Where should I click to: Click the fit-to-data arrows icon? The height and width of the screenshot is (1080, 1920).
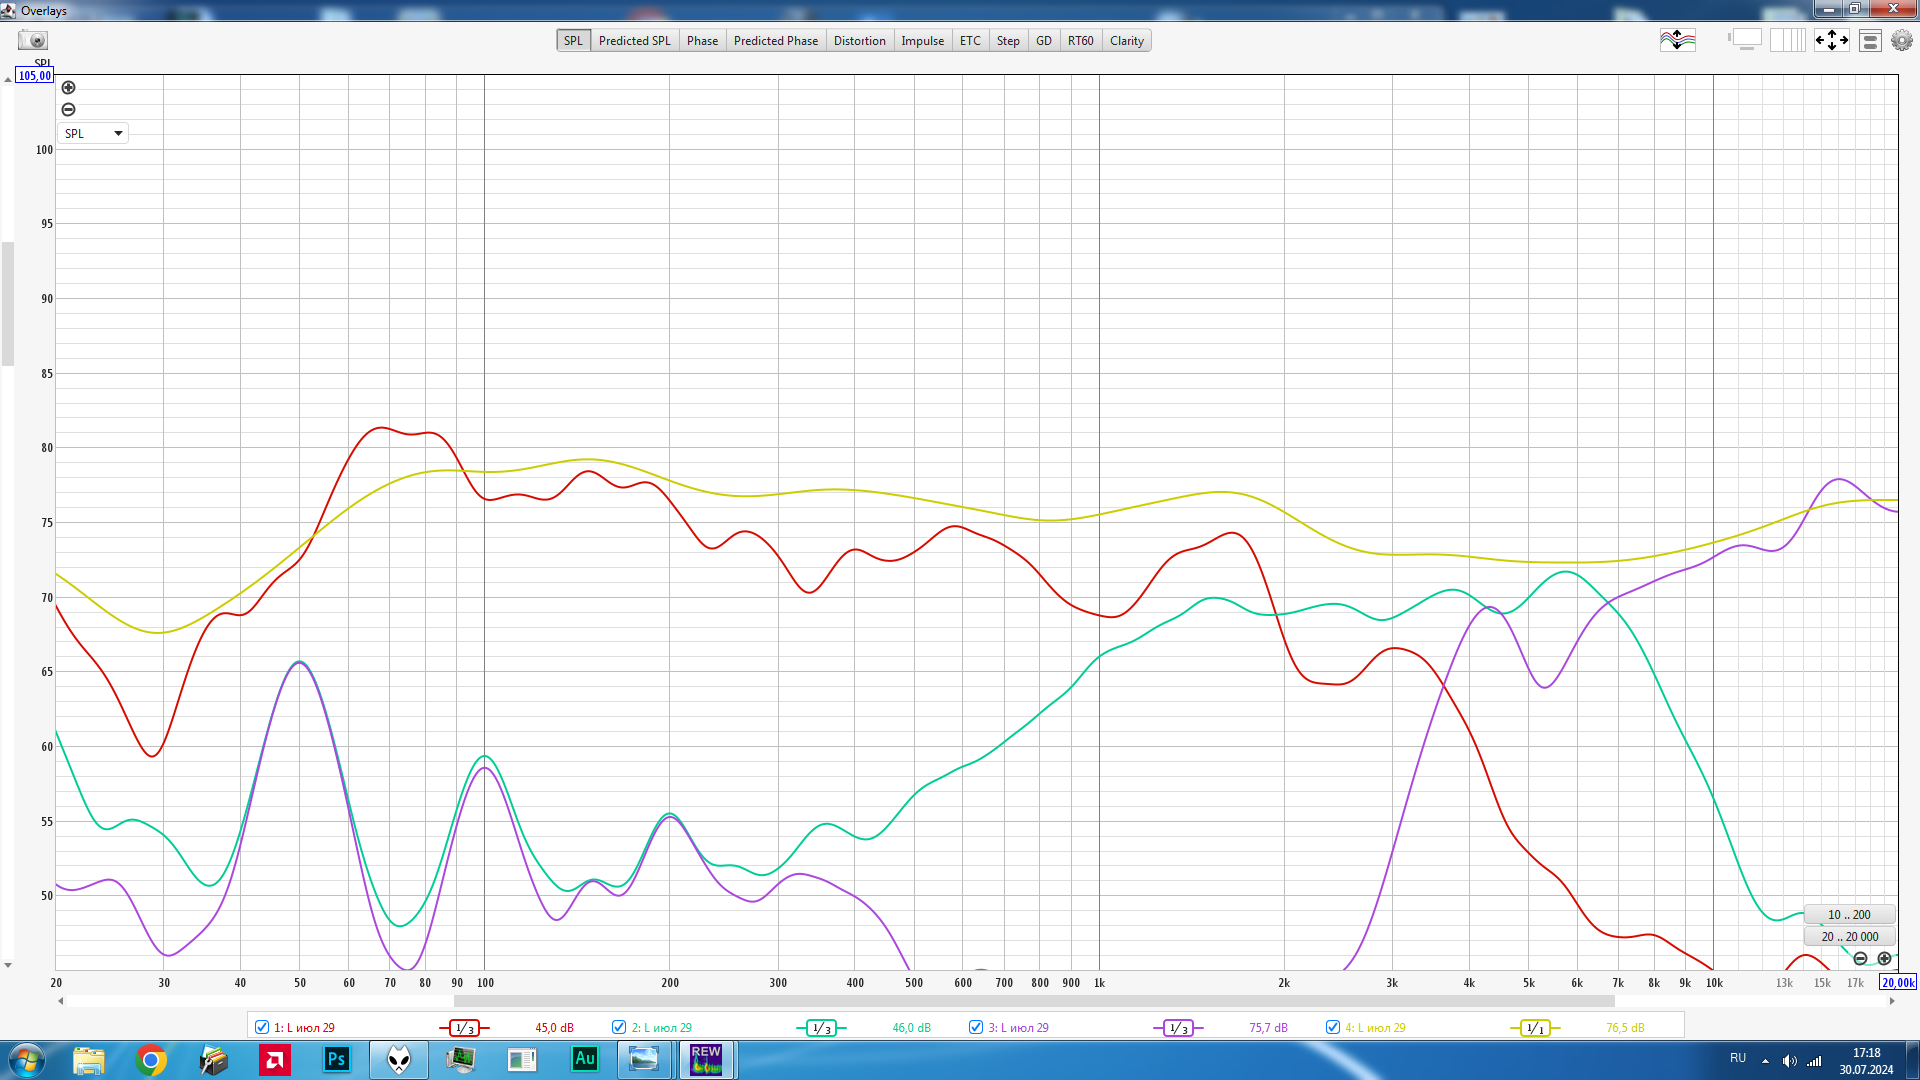click(1831, 40)
